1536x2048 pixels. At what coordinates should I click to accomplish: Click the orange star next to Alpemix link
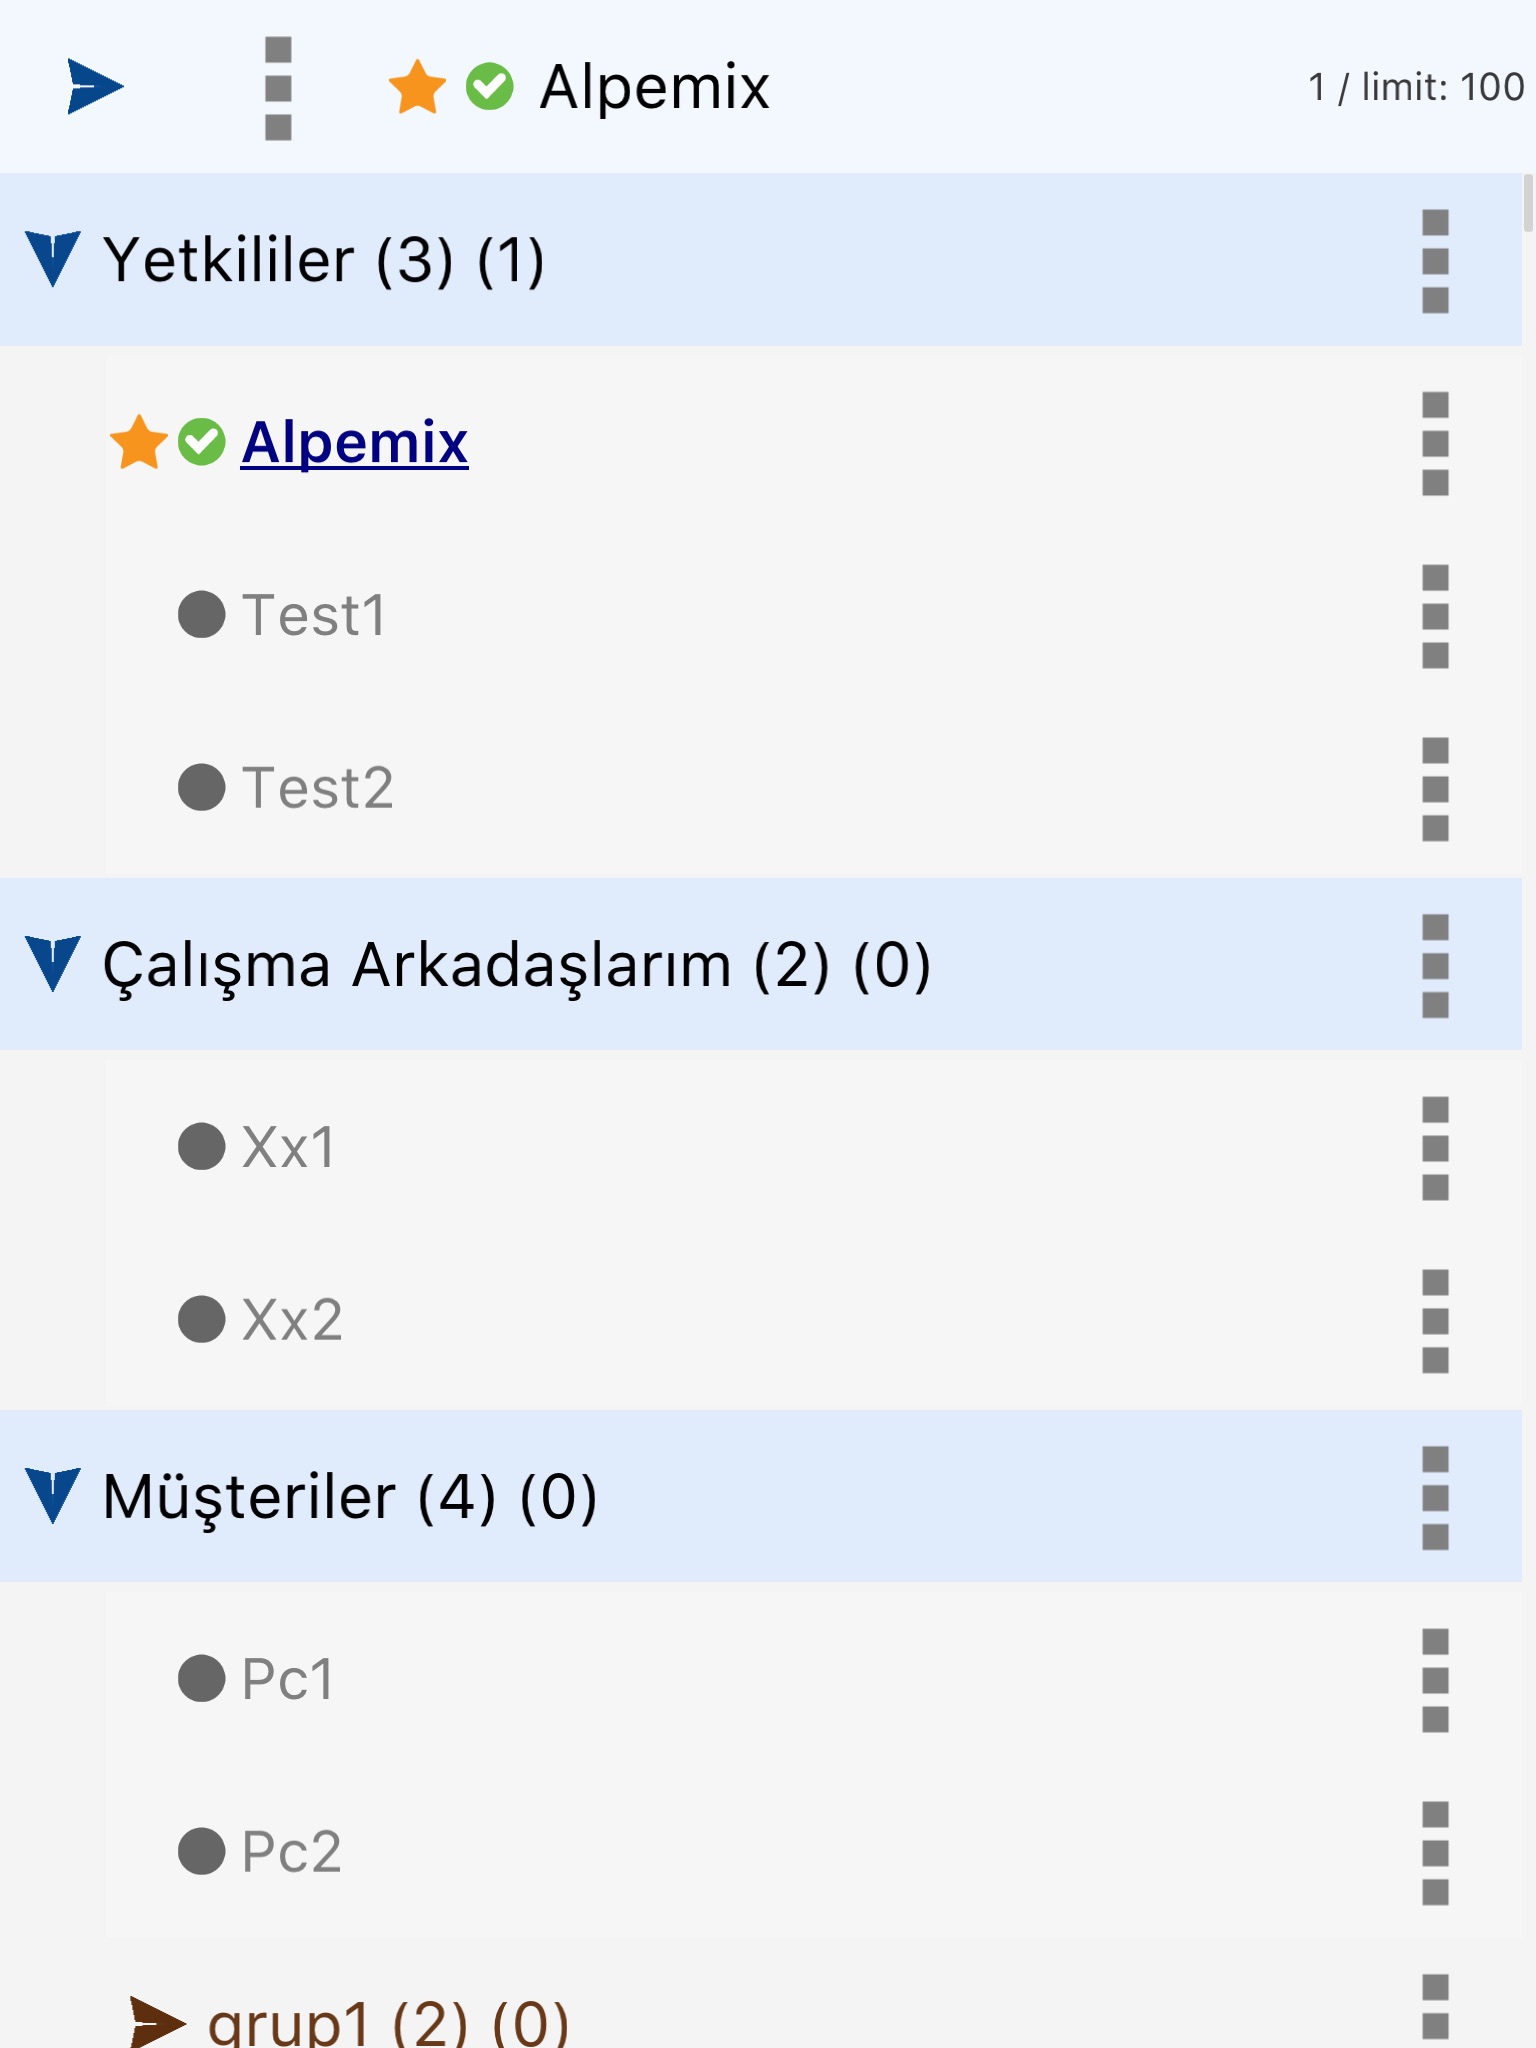(x=139, y=442)
